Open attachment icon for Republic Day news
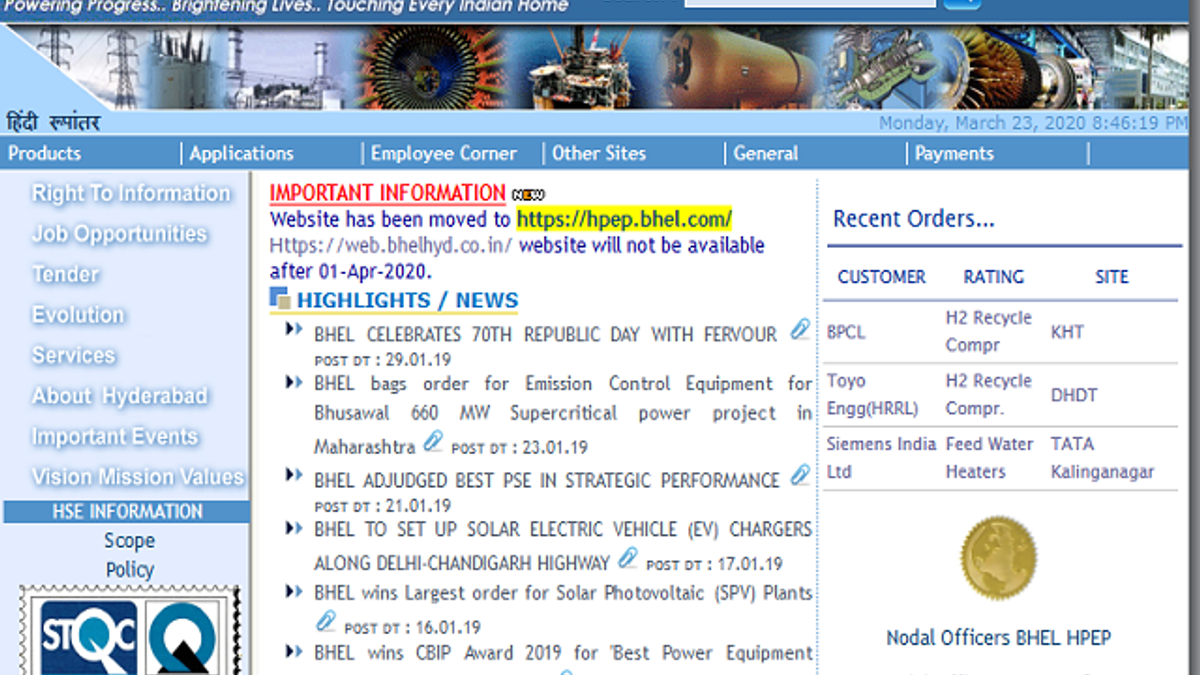 point(799,329)
